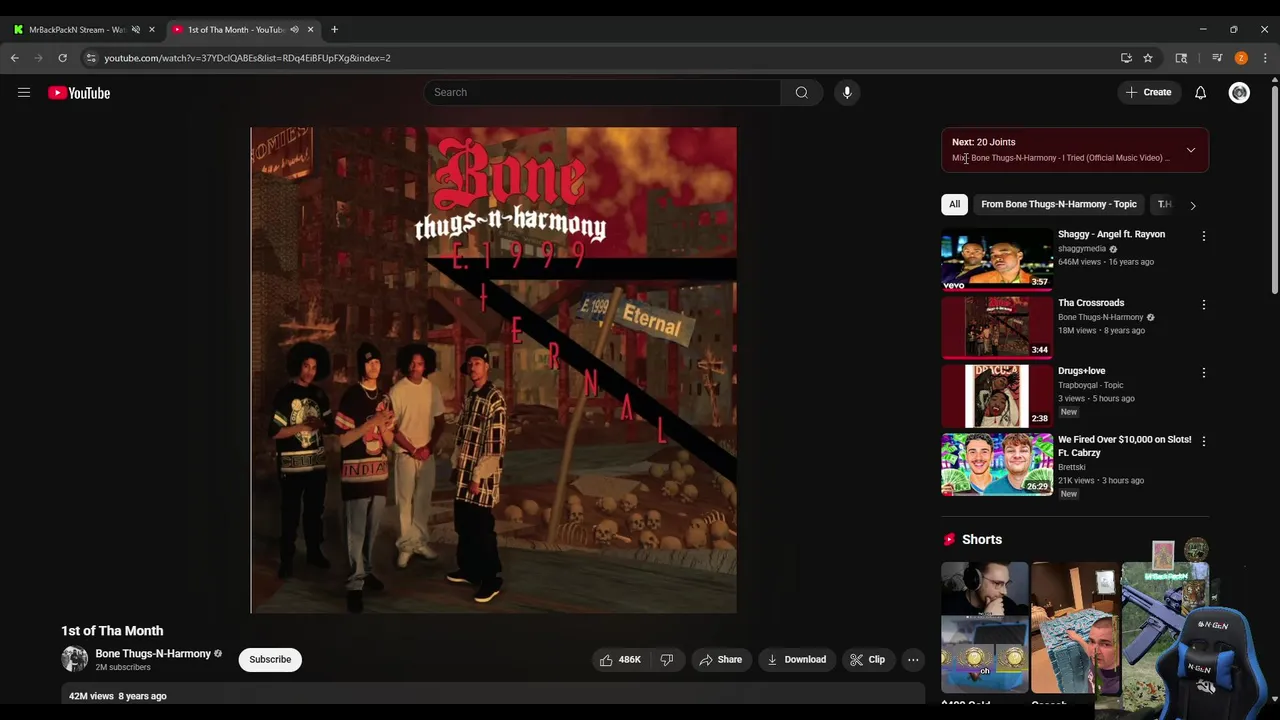Open the Shorts section heading
Viewport: 1280px width, 720px height.
point(981,540)
